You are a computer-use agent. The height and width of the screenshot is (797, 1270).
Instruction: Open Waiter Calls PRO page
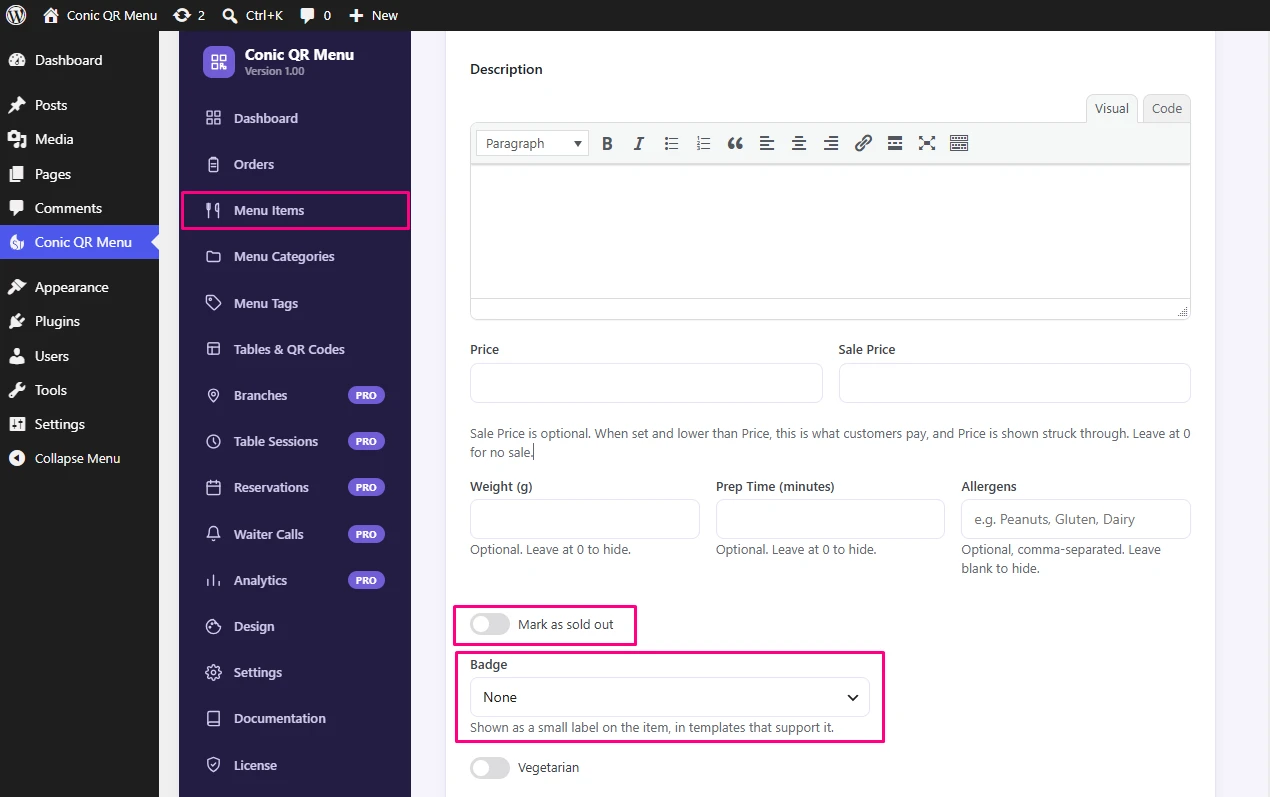pyautogui.click(x=295, y=534)
